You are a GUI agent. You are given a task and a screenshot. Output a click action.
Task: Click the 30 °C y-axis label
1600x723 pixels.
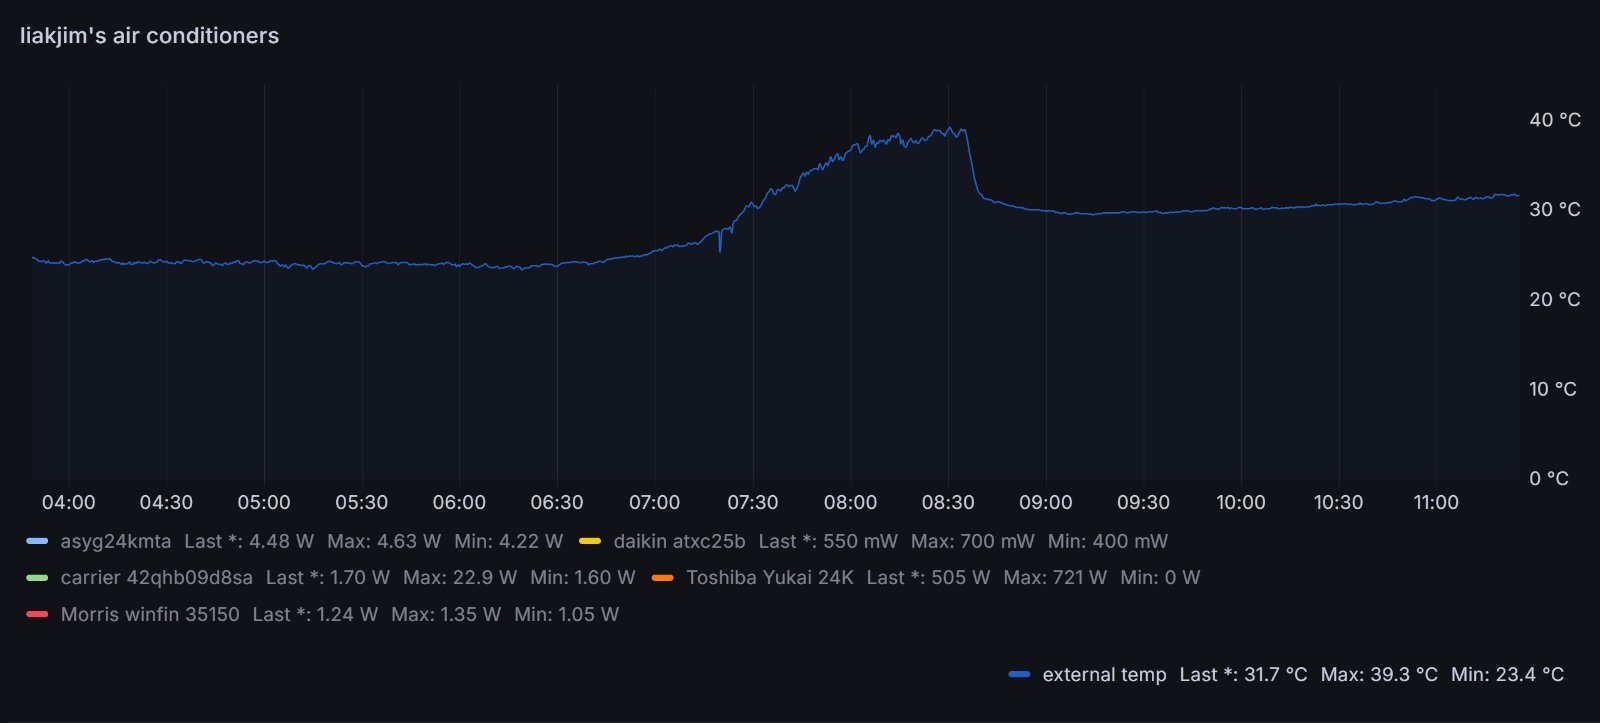[x=1555, y=209]
